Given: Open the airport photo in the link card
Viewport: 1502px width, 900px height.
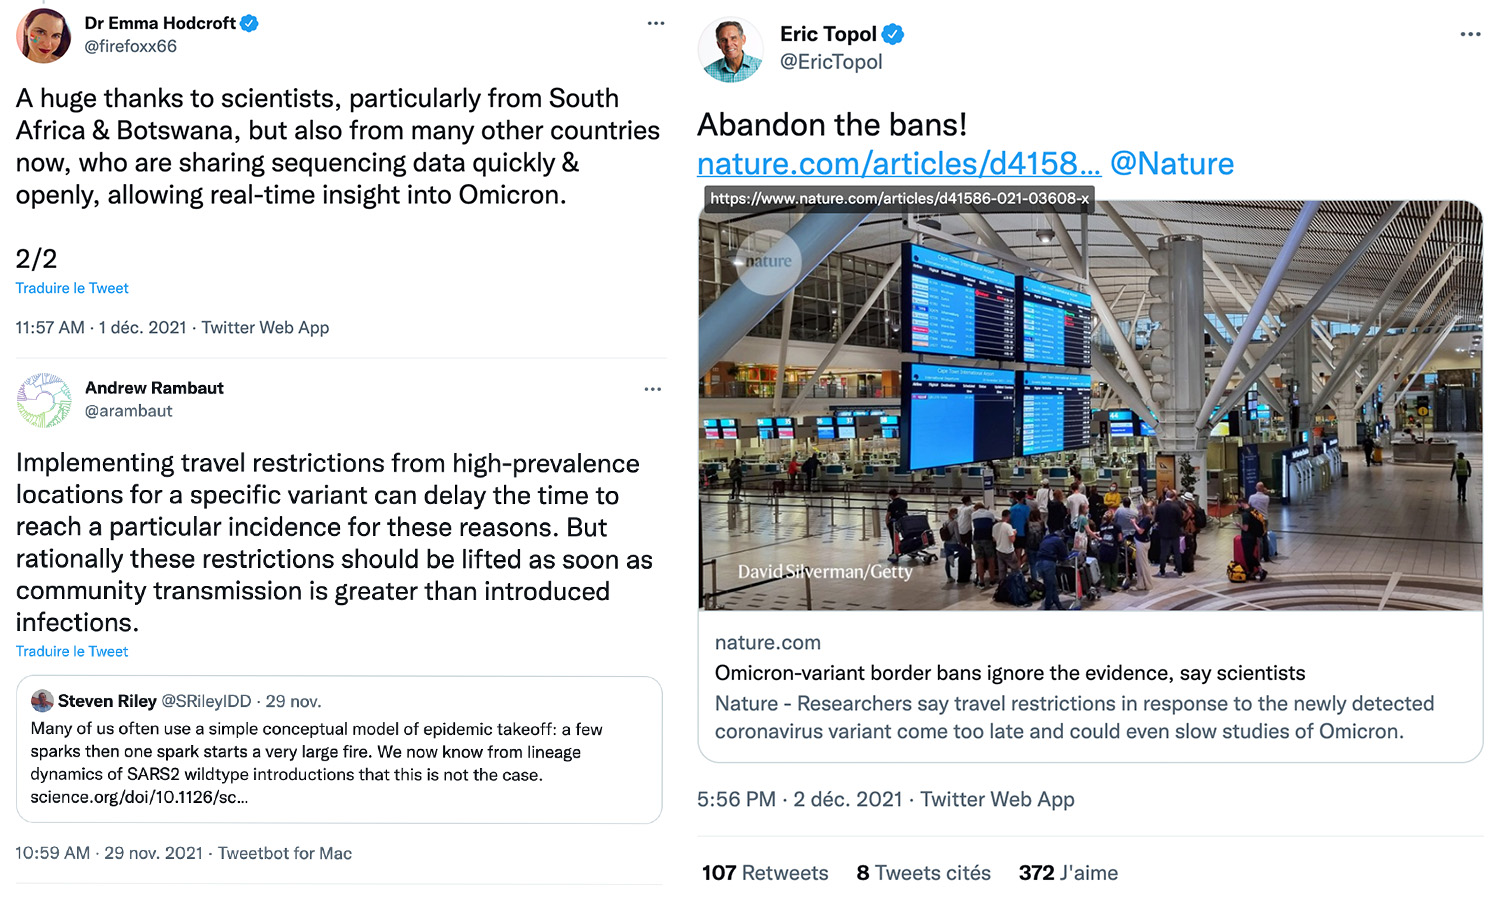Looking at the screenshot, I should [1090, 405].
